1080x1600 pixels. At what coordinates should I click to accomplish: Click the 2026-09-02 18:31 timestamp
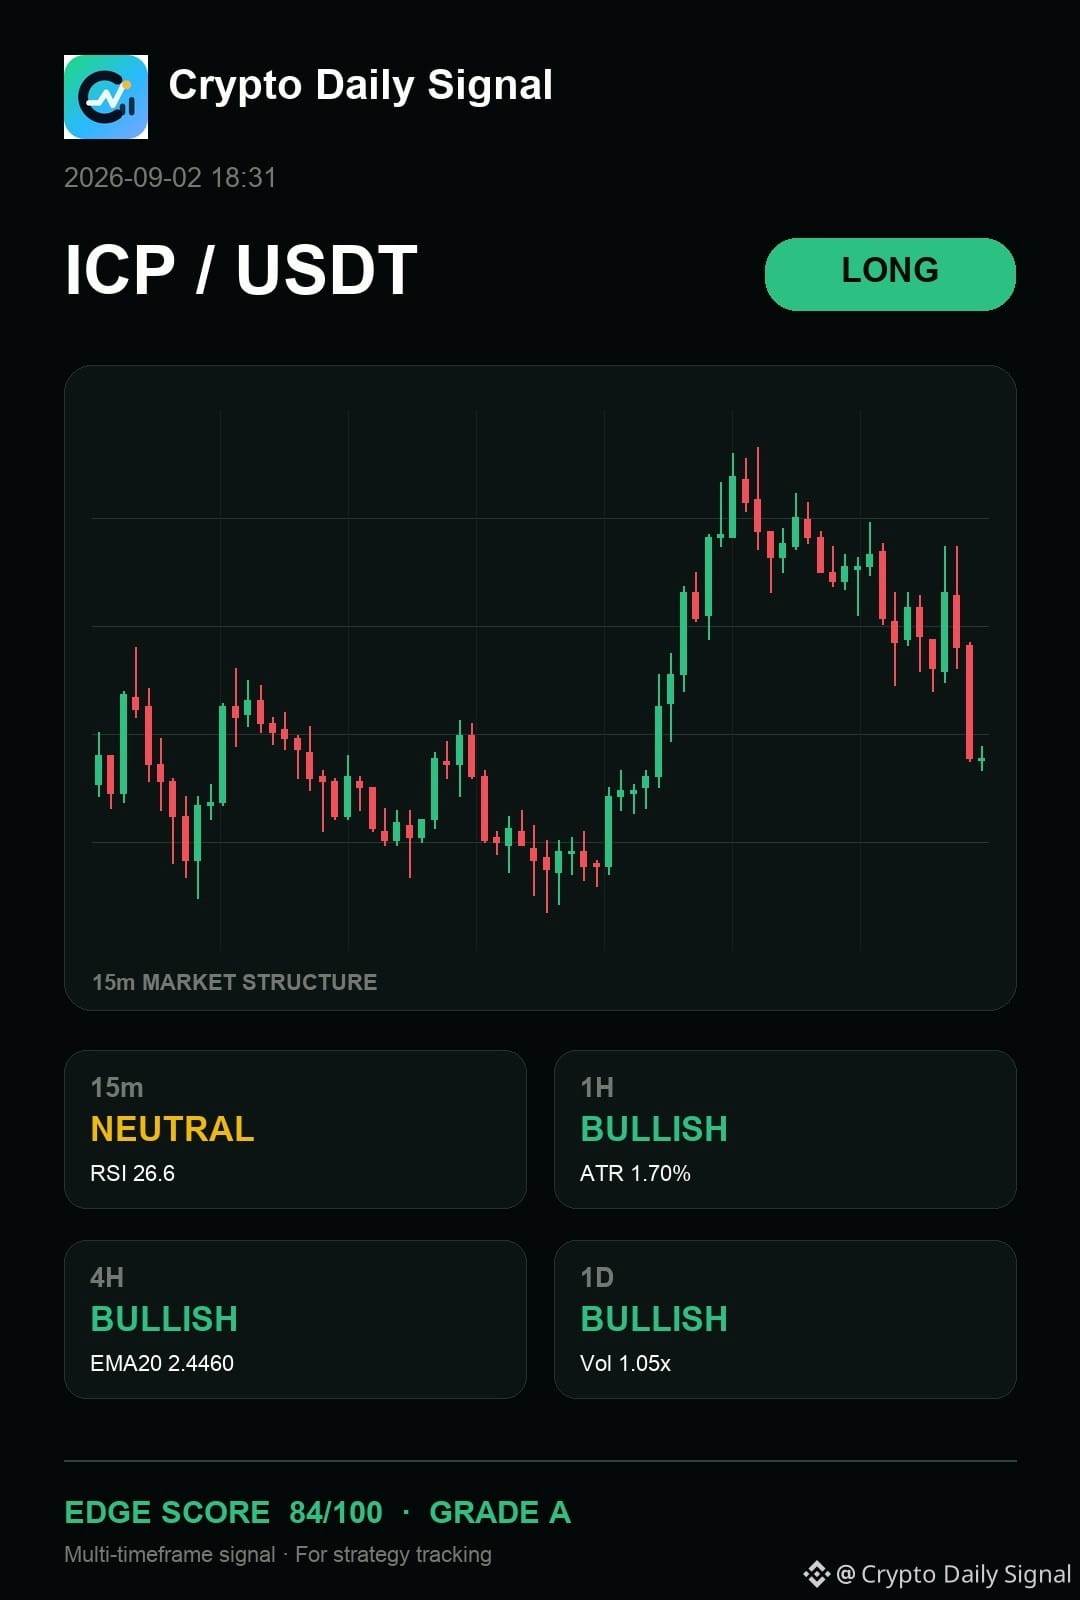click(x=170, y=178)
